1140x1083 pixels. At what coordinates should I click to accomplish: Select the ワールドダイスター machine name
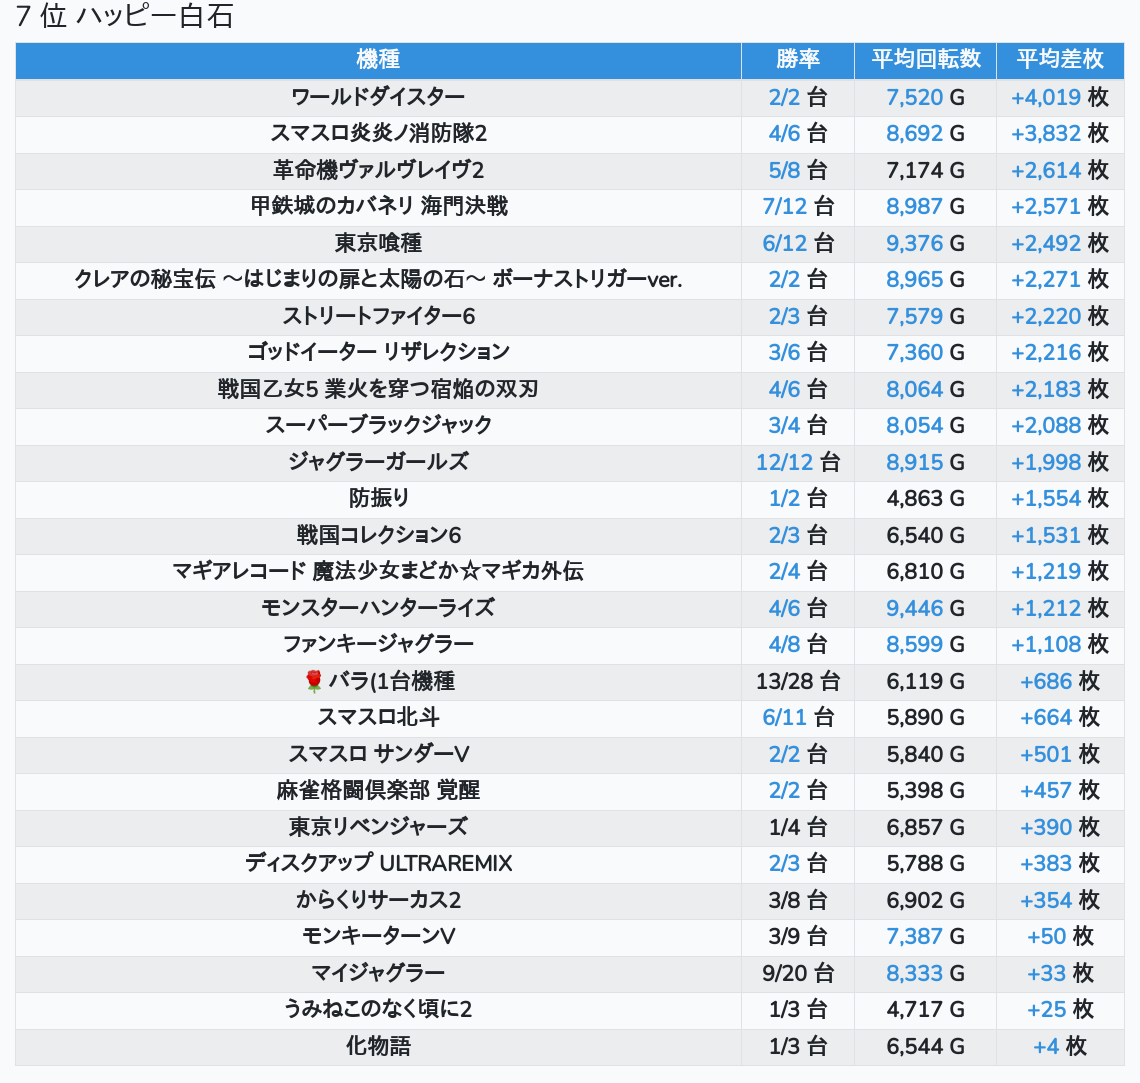coord(378,97)
